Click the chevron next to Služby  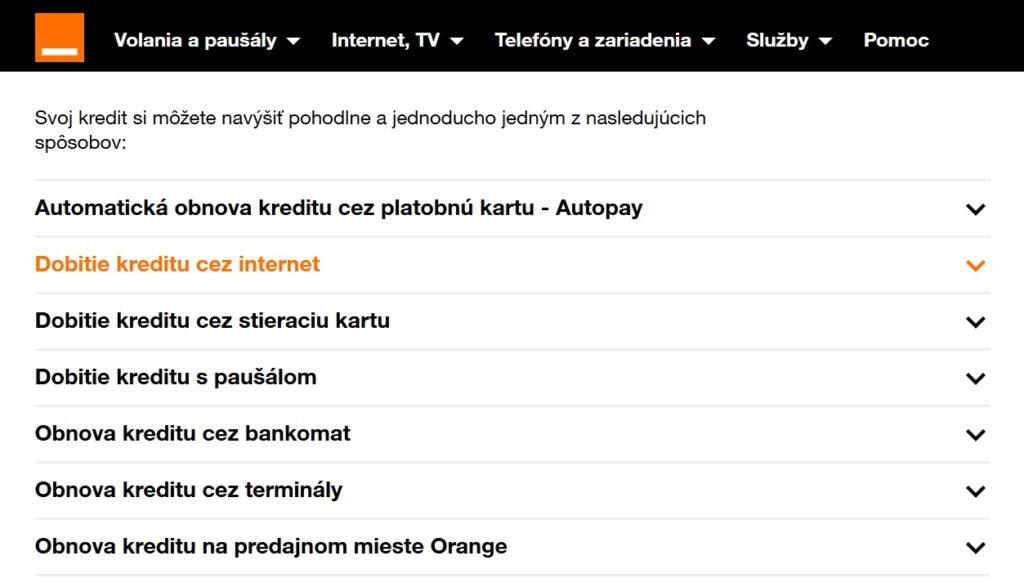pyautogui.click(x=825, y=42)
